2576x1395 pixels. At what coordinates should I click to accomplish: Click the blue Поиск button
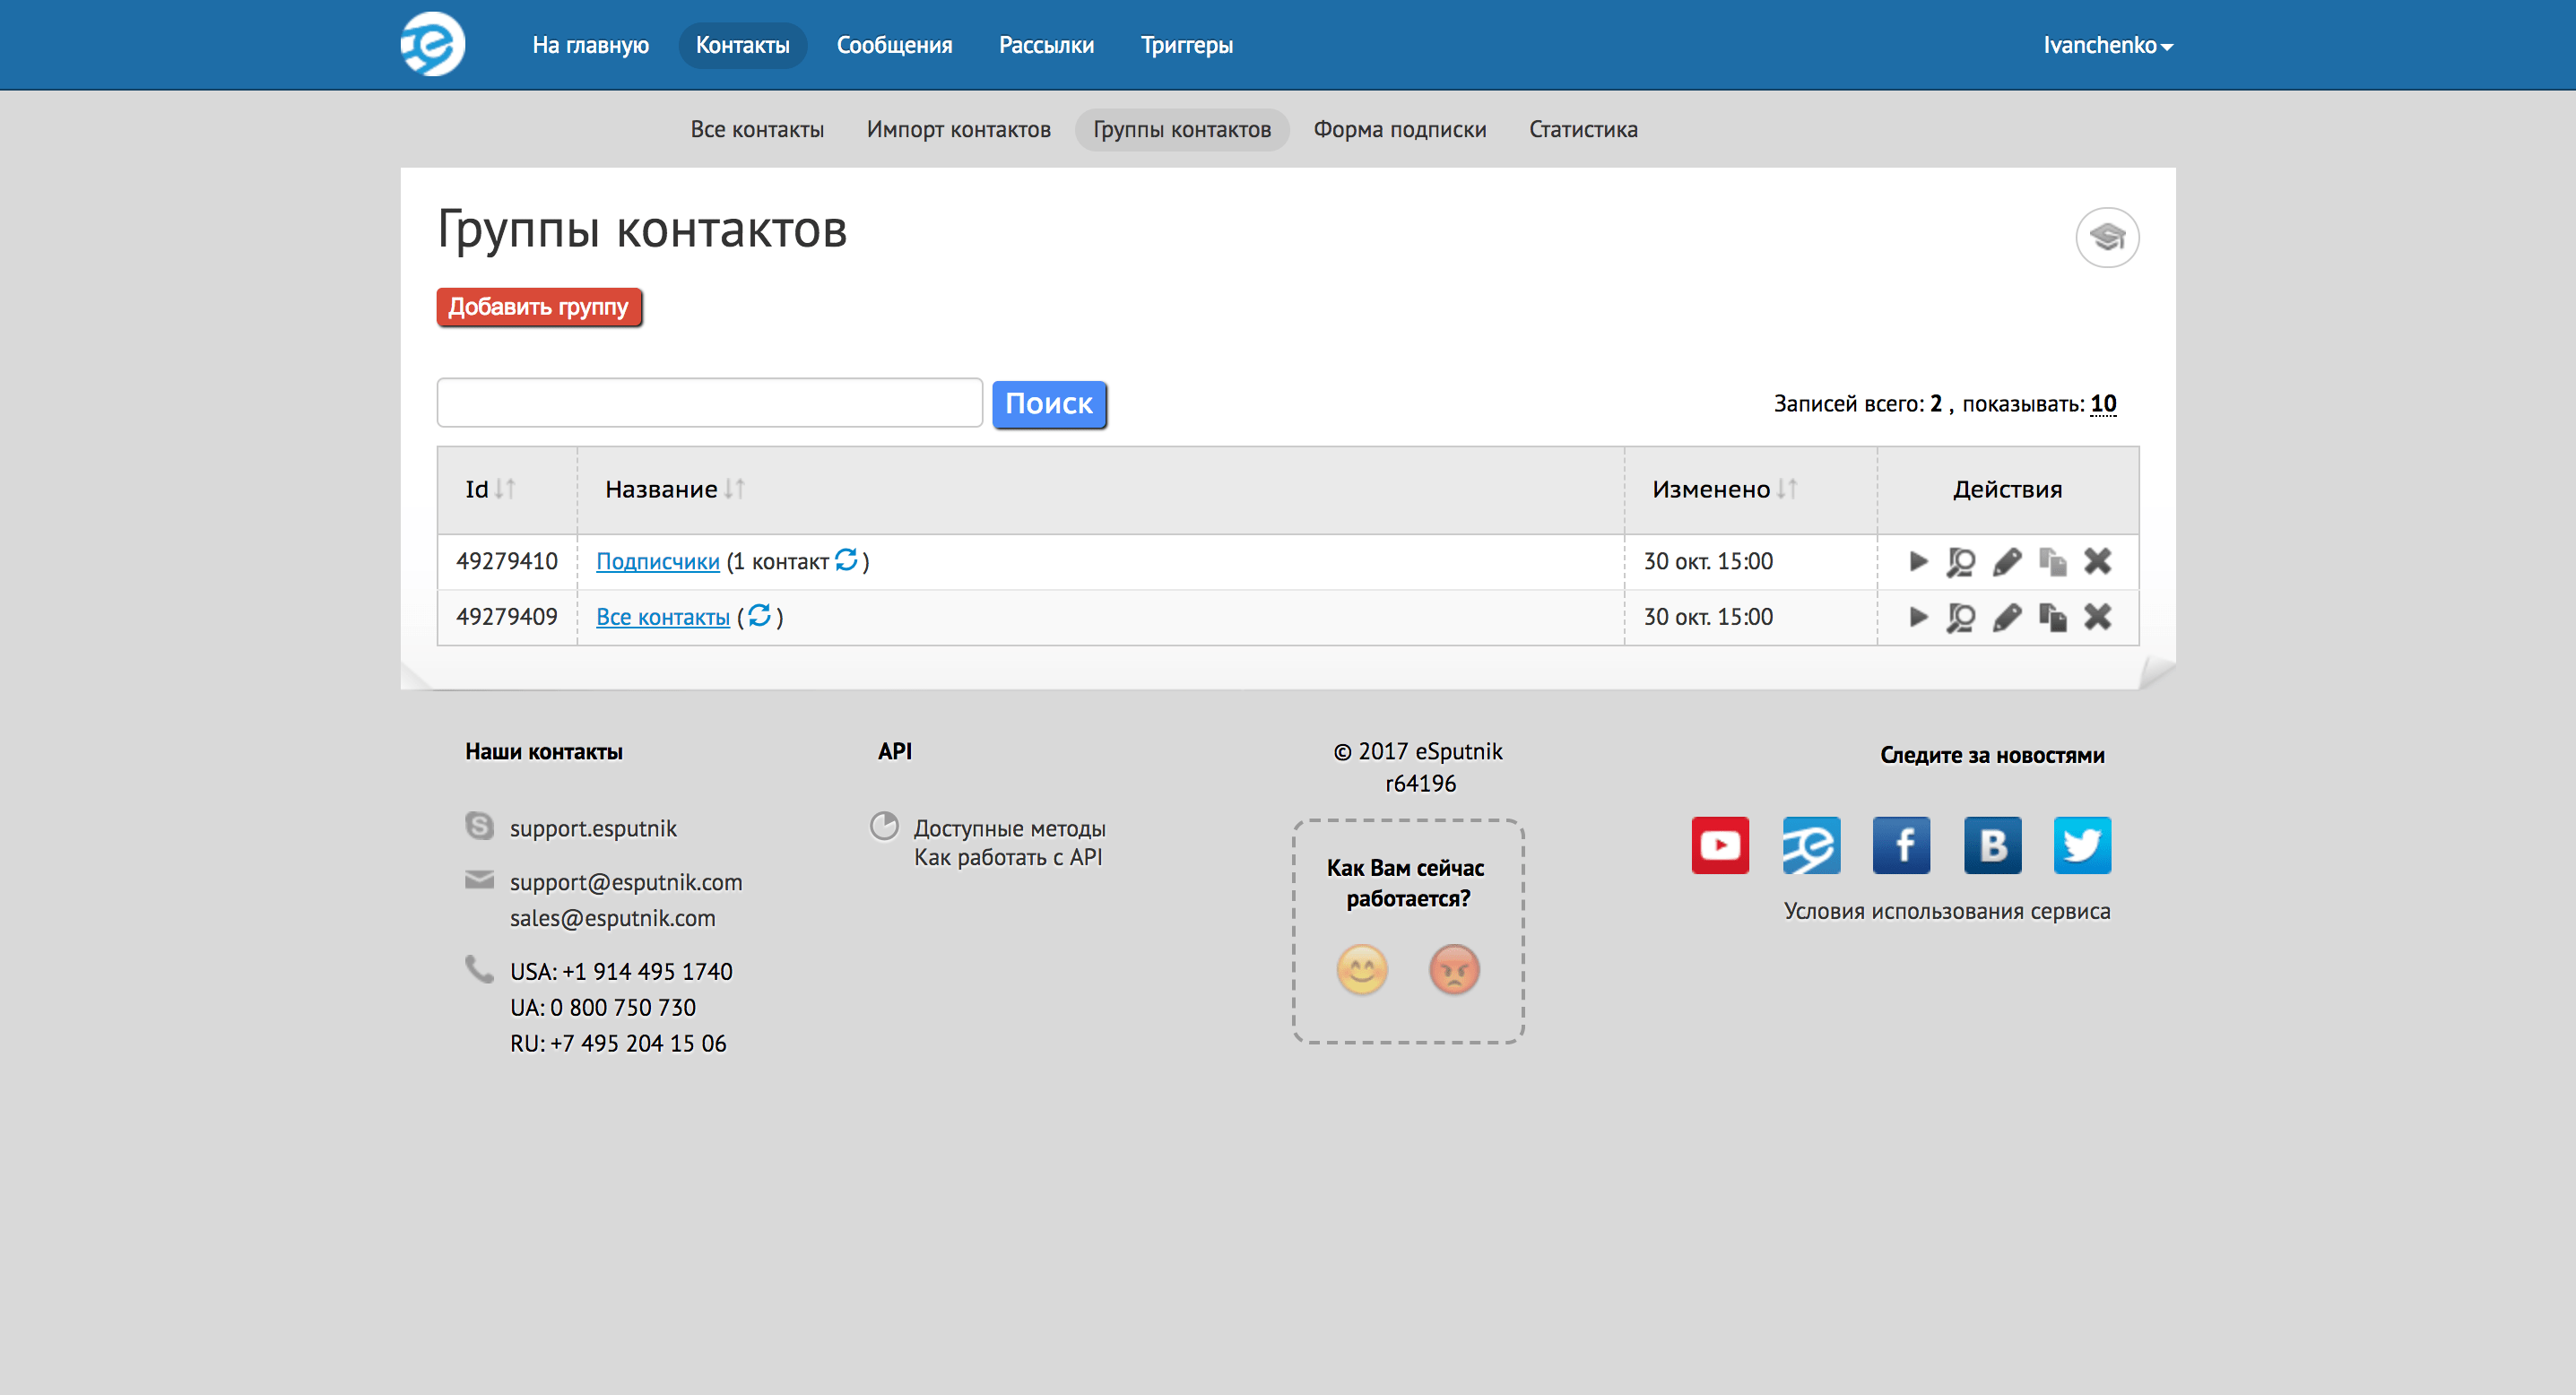click(x=1048, y=403)
